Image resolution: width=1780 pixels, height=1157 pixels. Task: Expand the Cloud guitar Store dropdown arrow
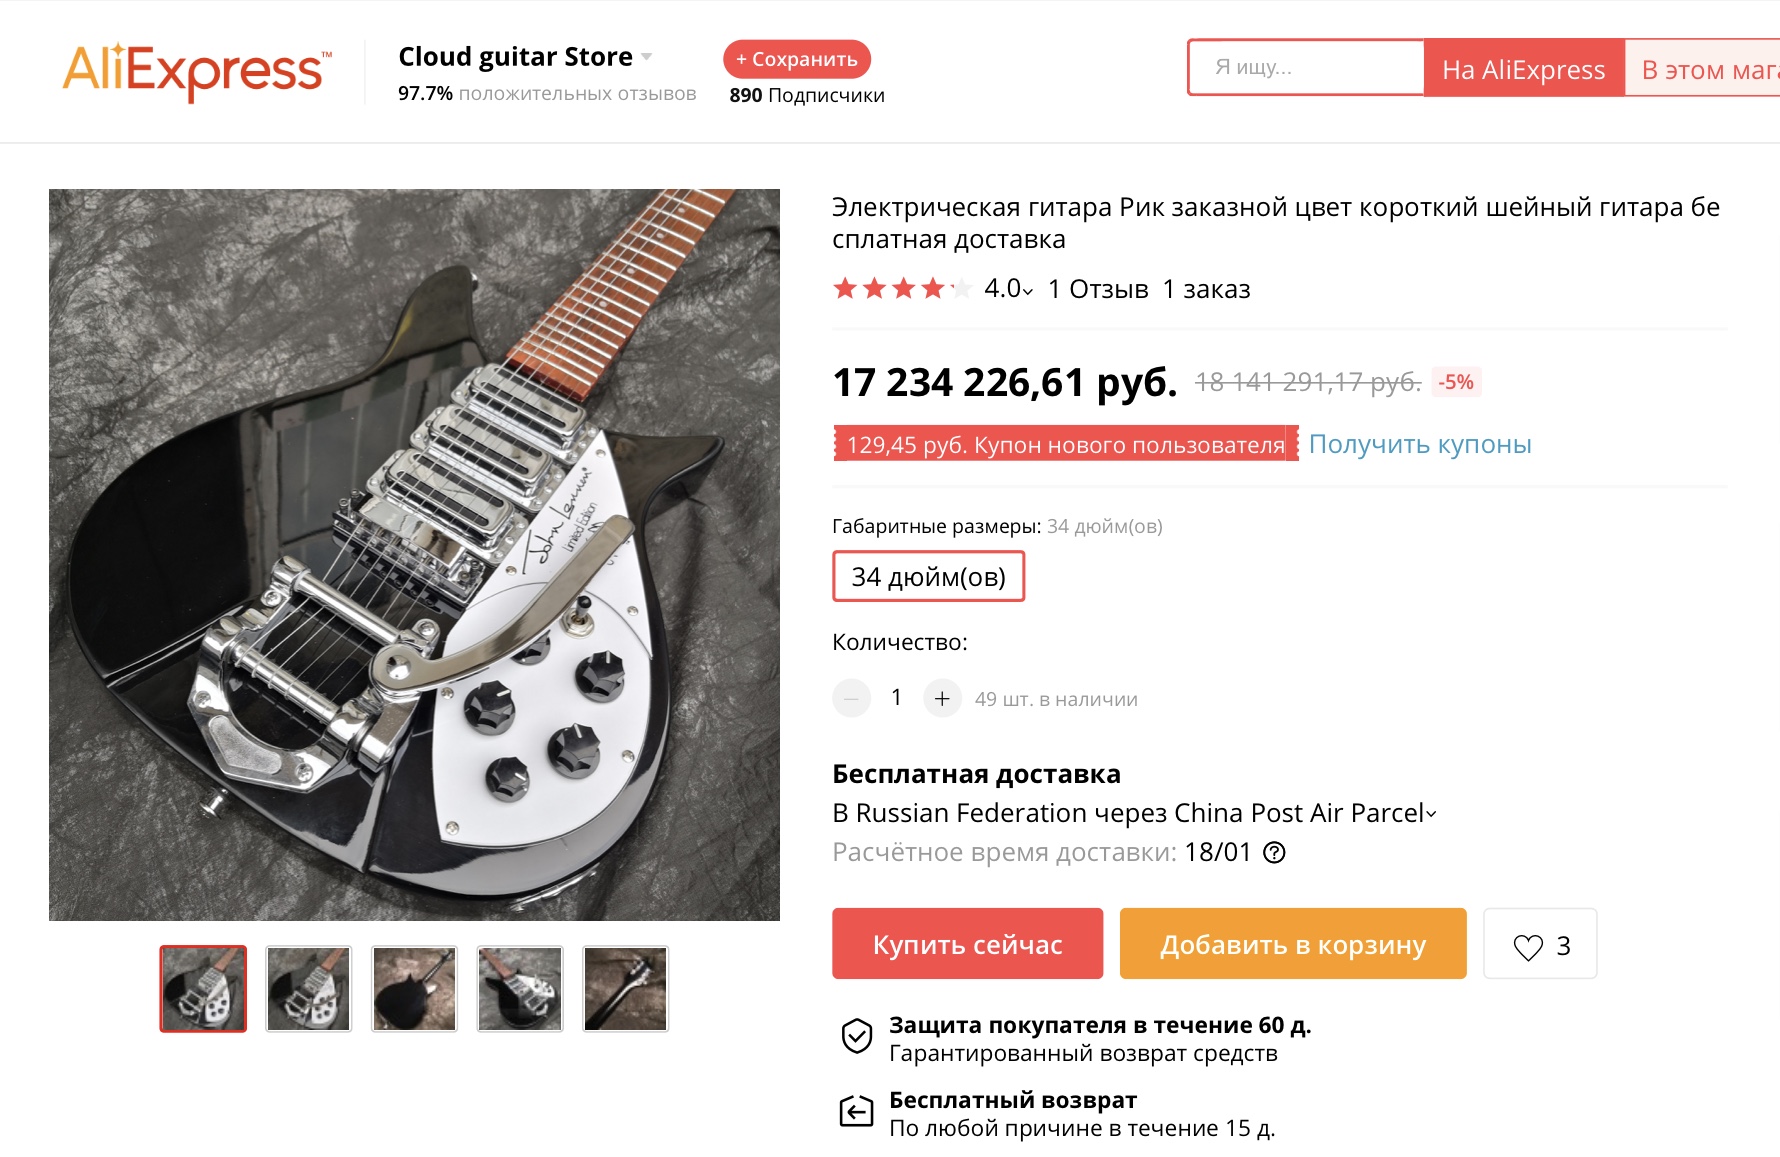pos(647,57)
